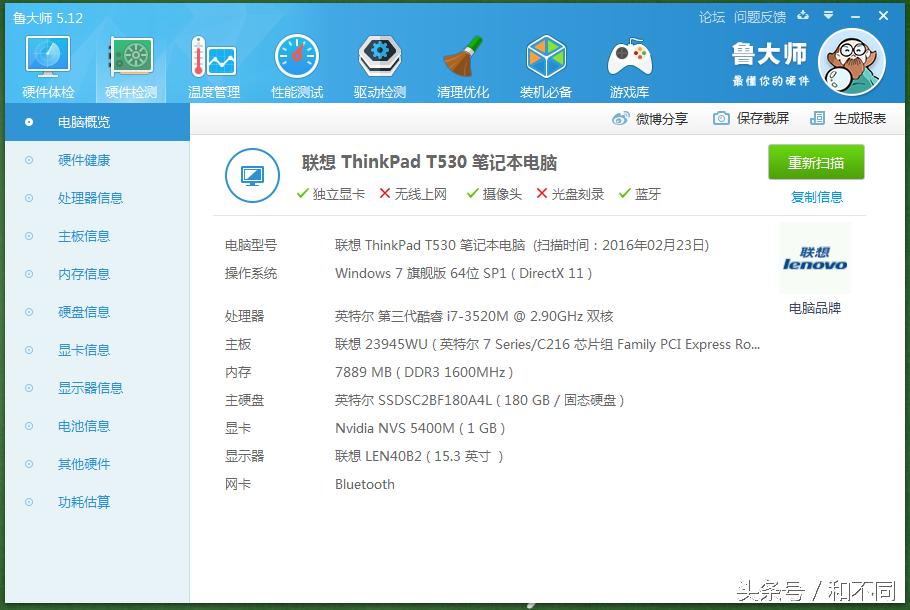The image size is (910, 610).
Task: Toggle the 蓝牙 Bluetooth checkmark
Action: pos(636,194)
